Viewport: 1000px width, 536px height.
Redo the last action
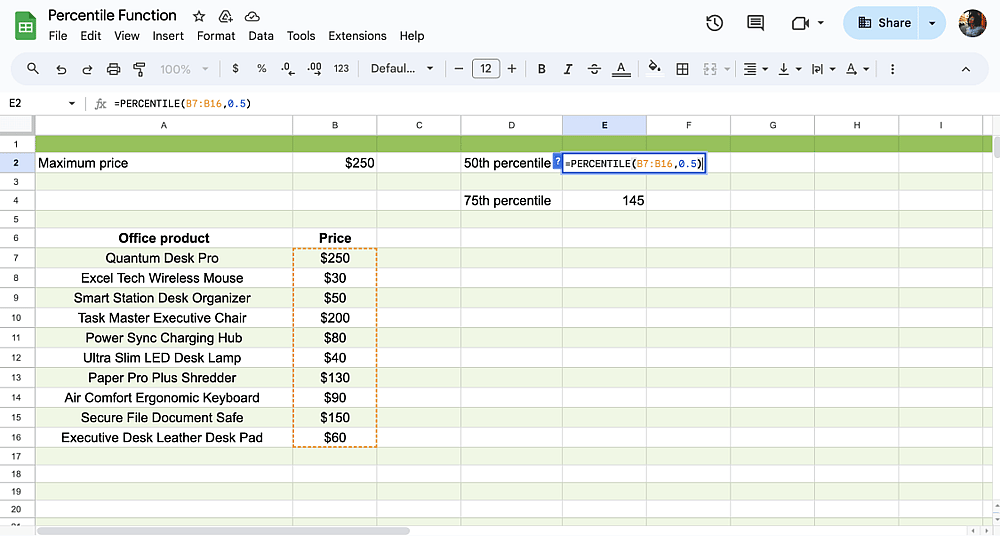point(87,69)
